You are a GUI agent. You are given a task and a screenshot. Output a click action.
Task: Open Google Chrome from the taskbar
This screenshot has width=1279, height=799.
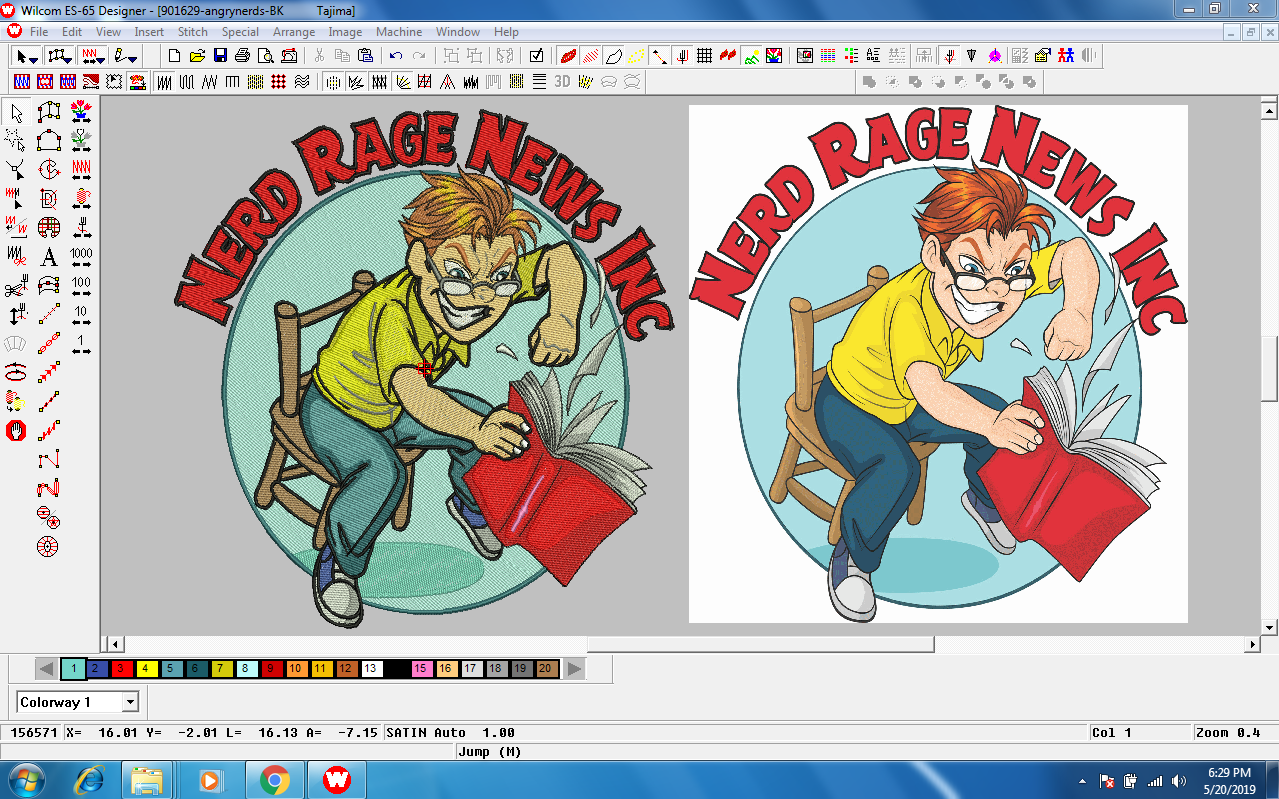coord(274,780)
